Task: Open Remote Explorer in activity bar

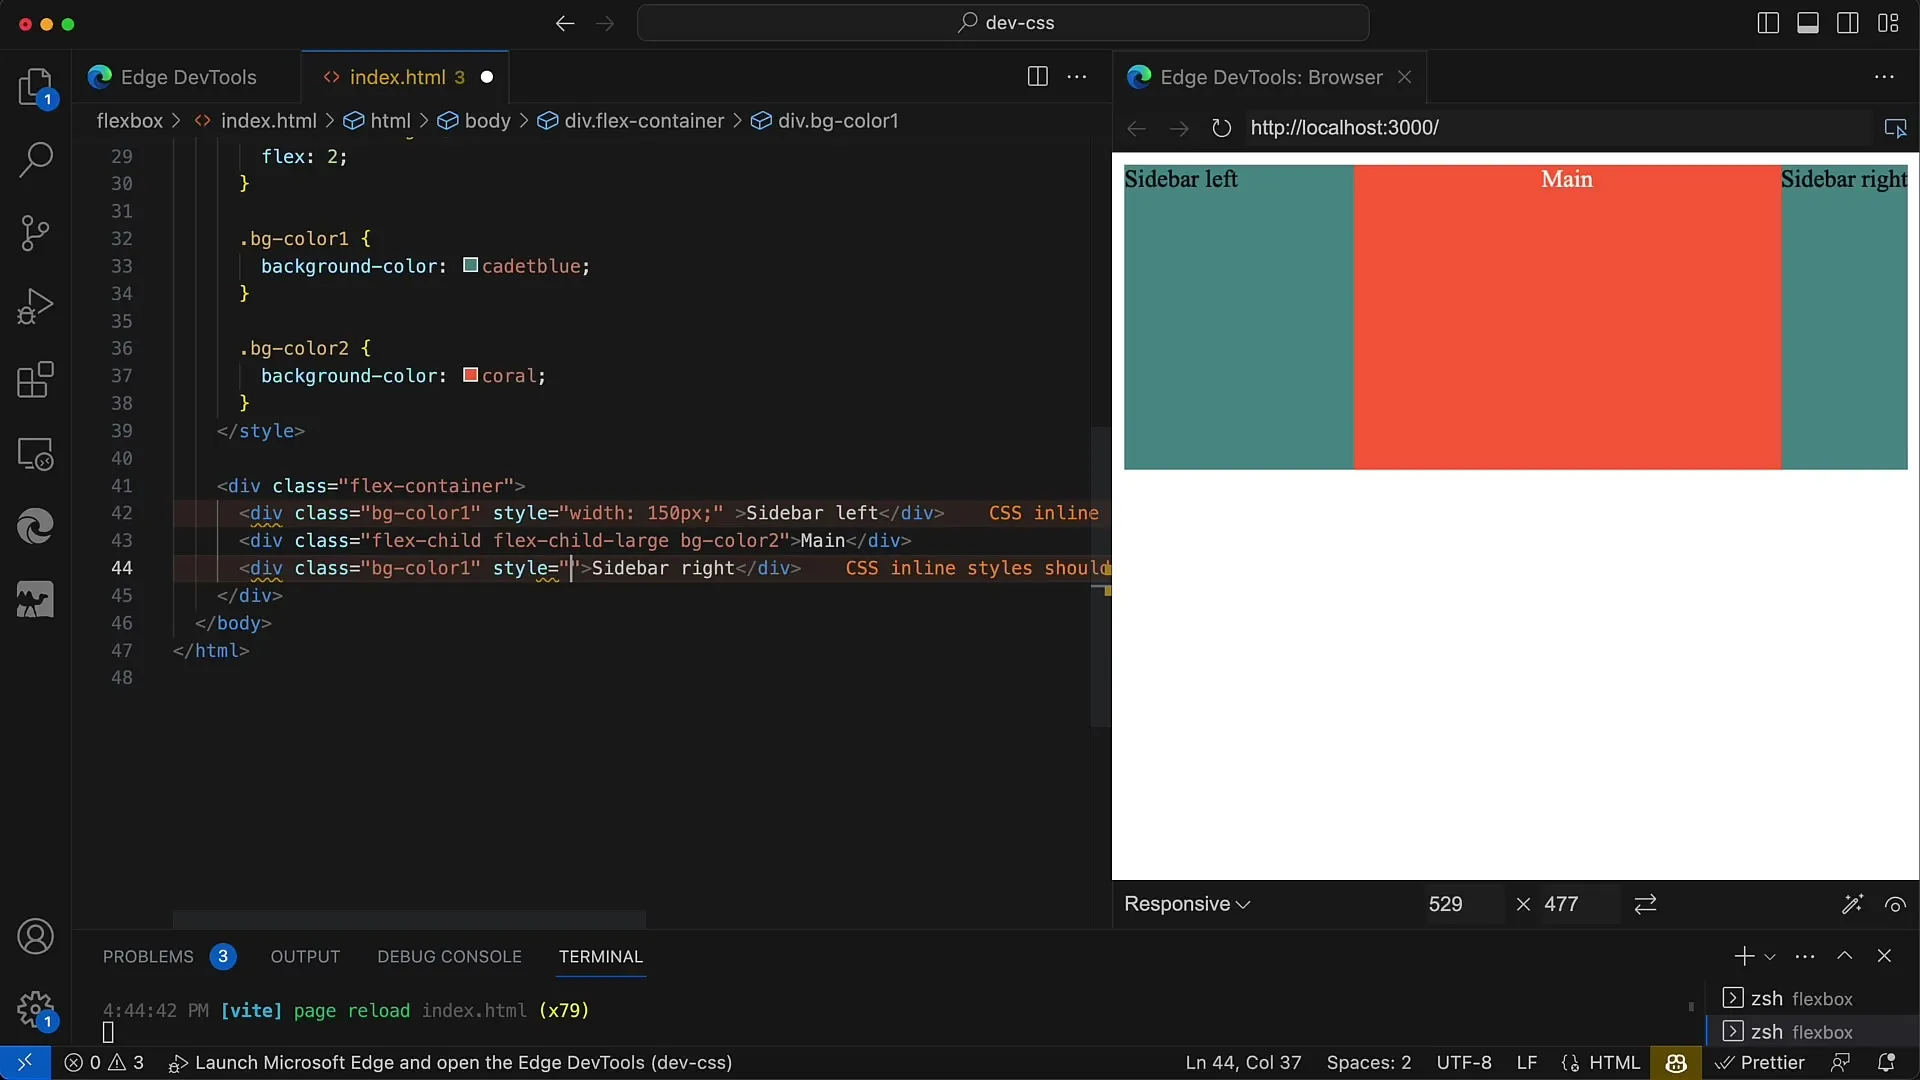Action: [36, 454]
